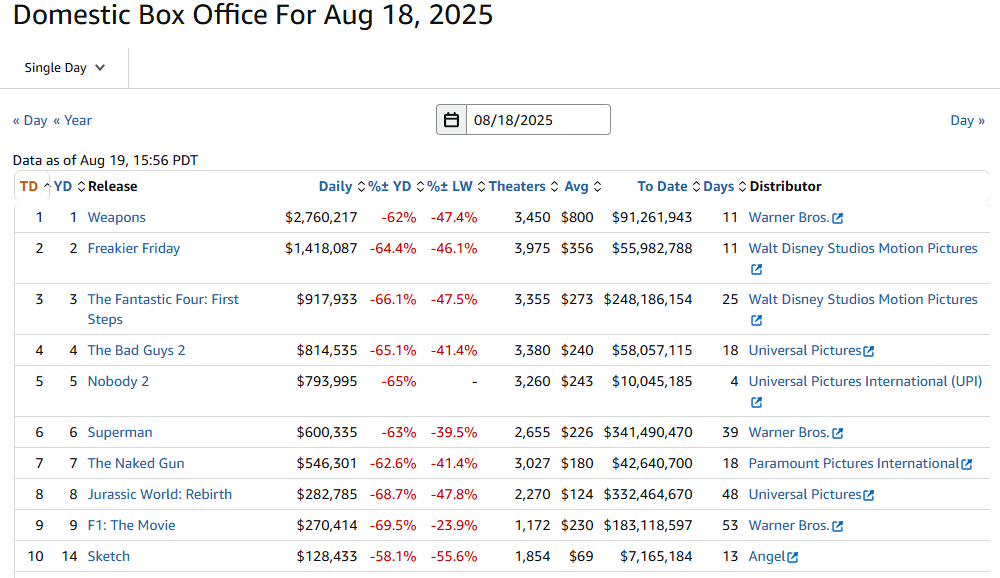Open the Sketch release link
Screen dimensions: 1000x578
click(x=108, y=556)
